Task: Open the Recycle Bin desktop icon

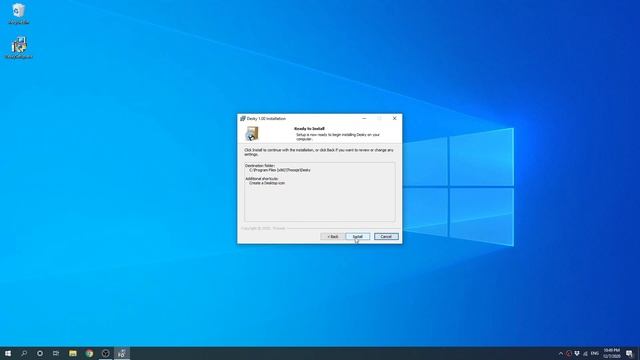Action: [19, 14]
